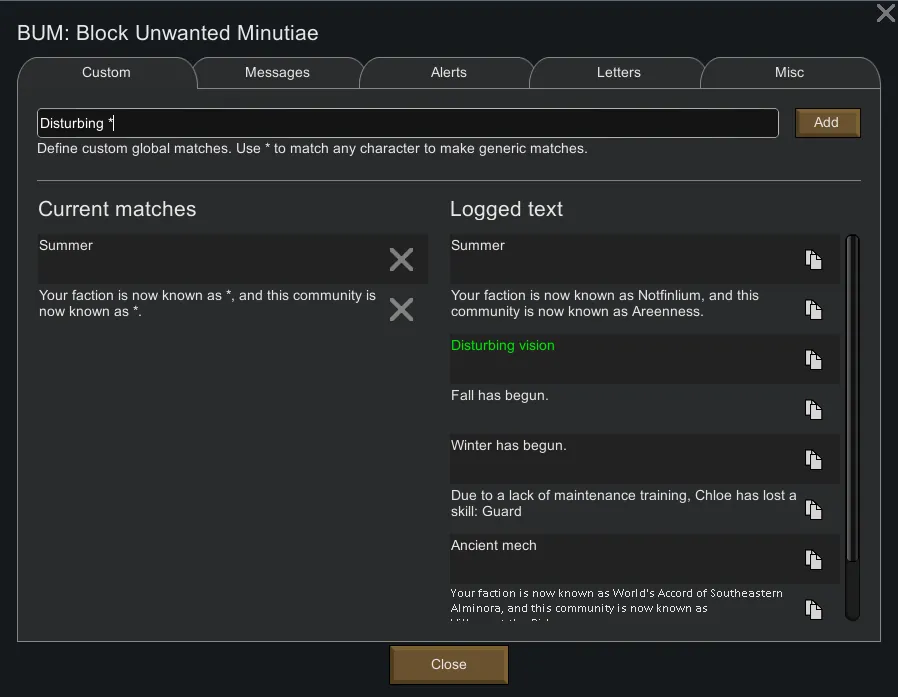Copy the logged 'Summer' text
Screen dimensions: 898x697
tap(814, 260)
